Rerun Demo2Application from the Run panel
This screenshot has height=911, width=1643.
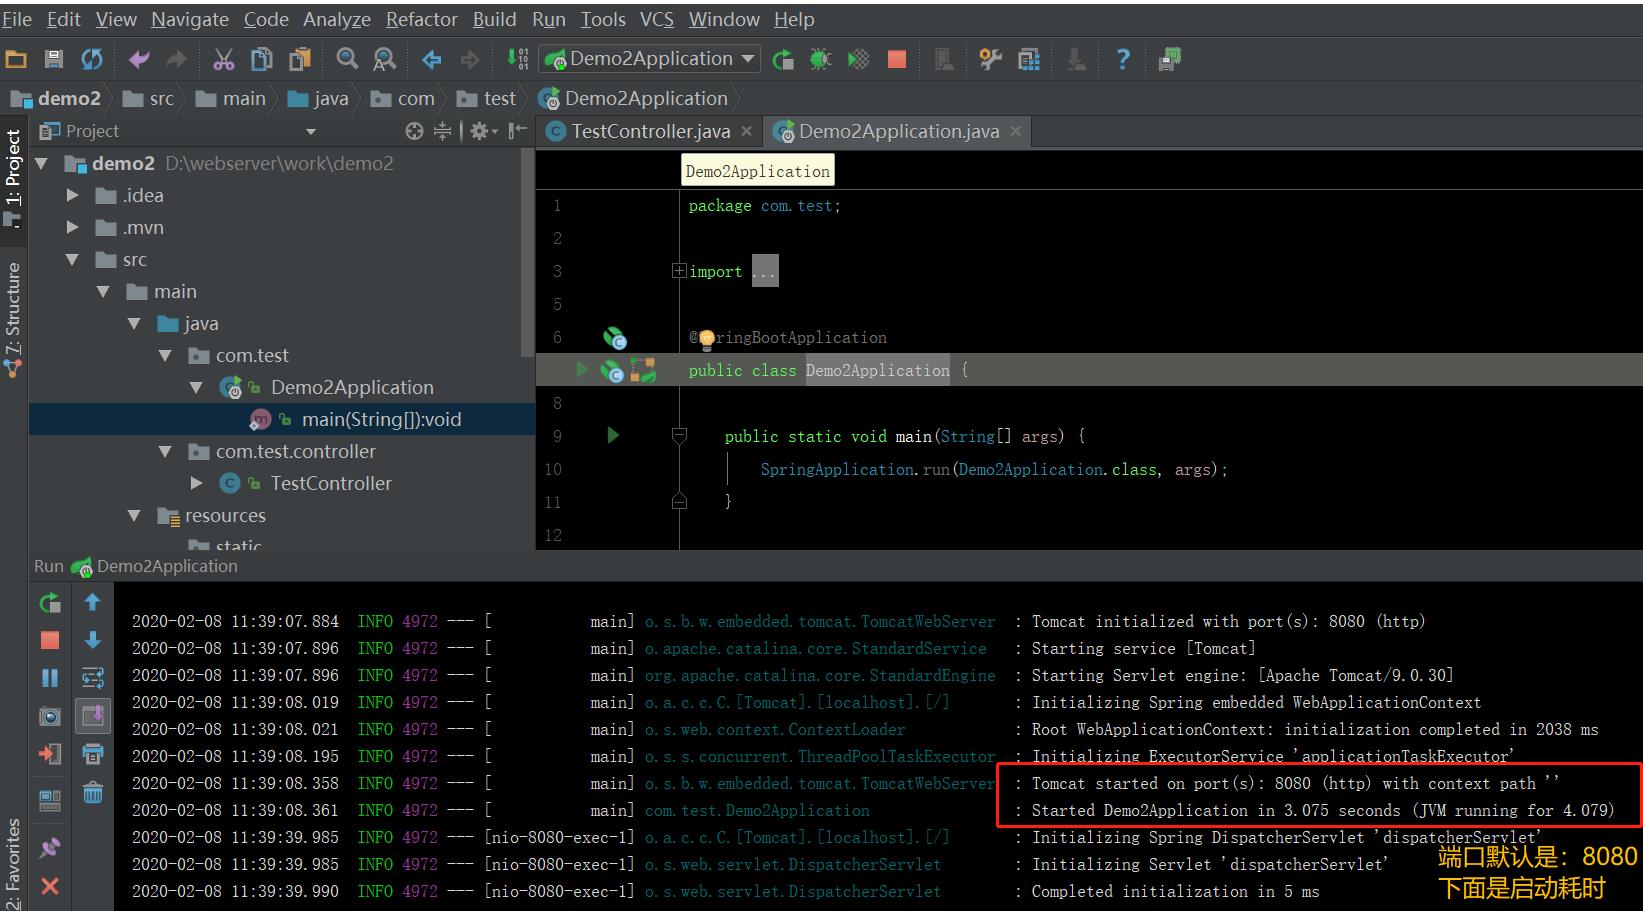tap(50, 602)
